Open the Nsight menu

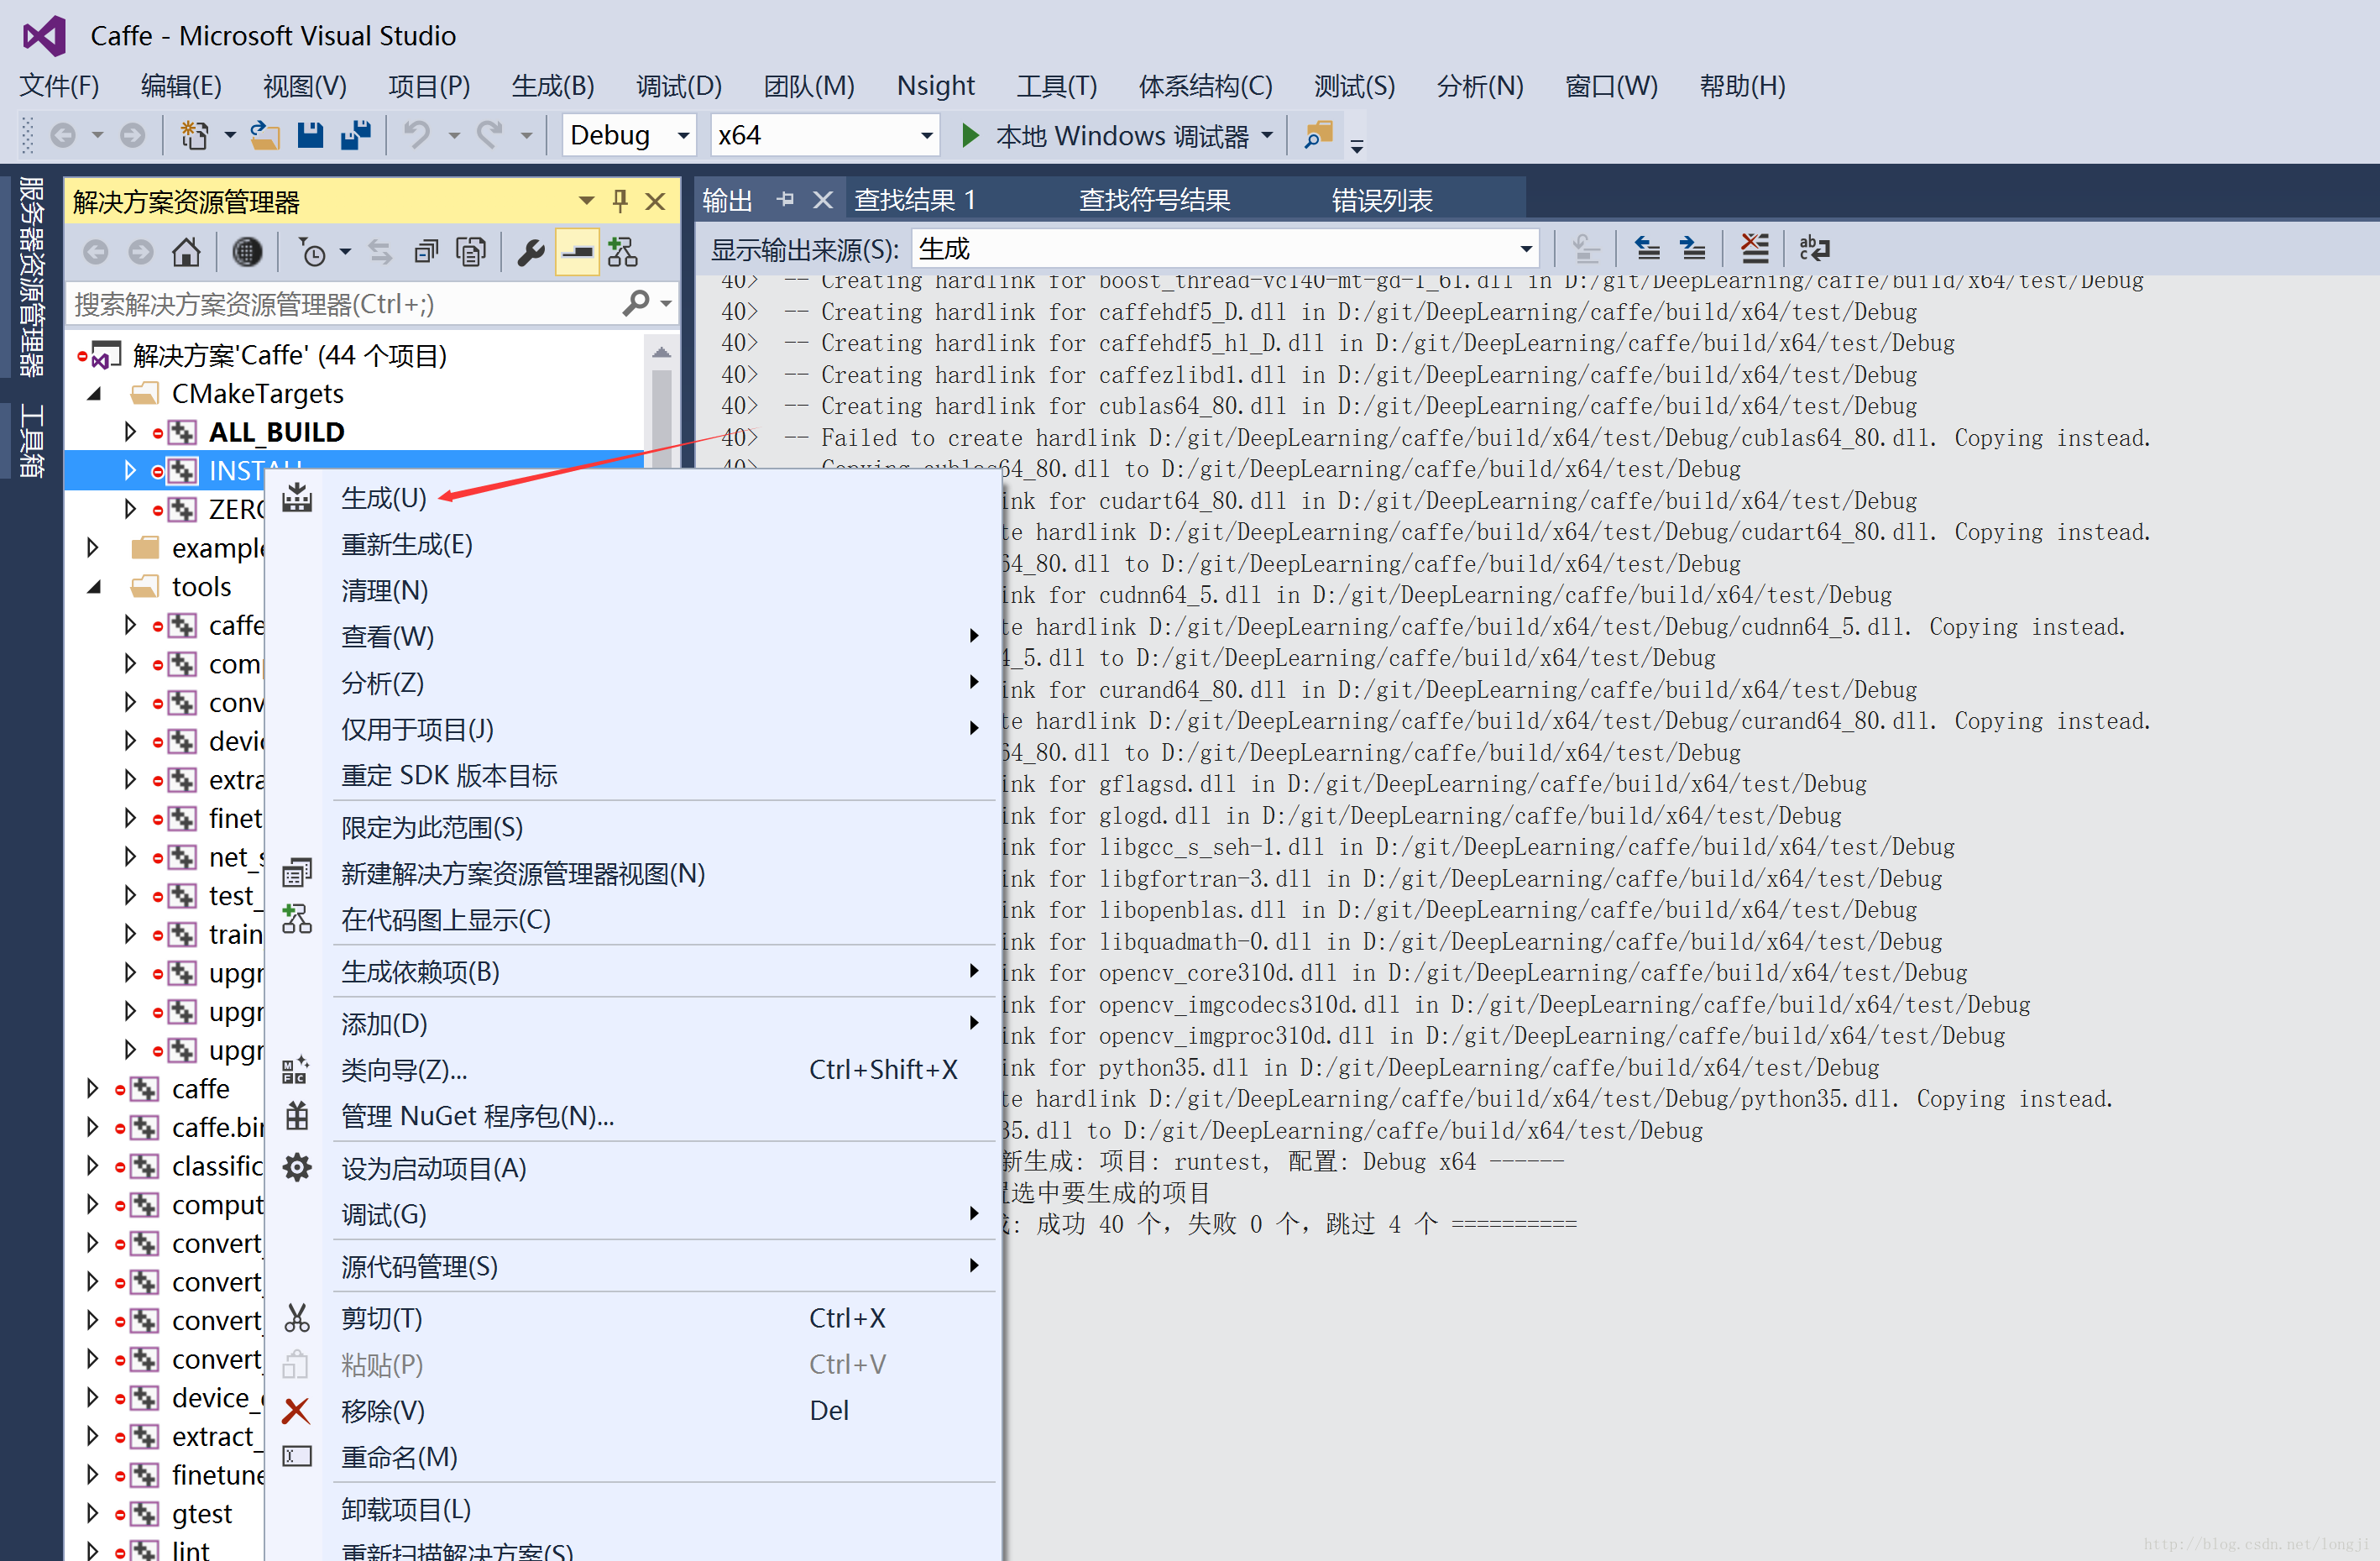935,86
